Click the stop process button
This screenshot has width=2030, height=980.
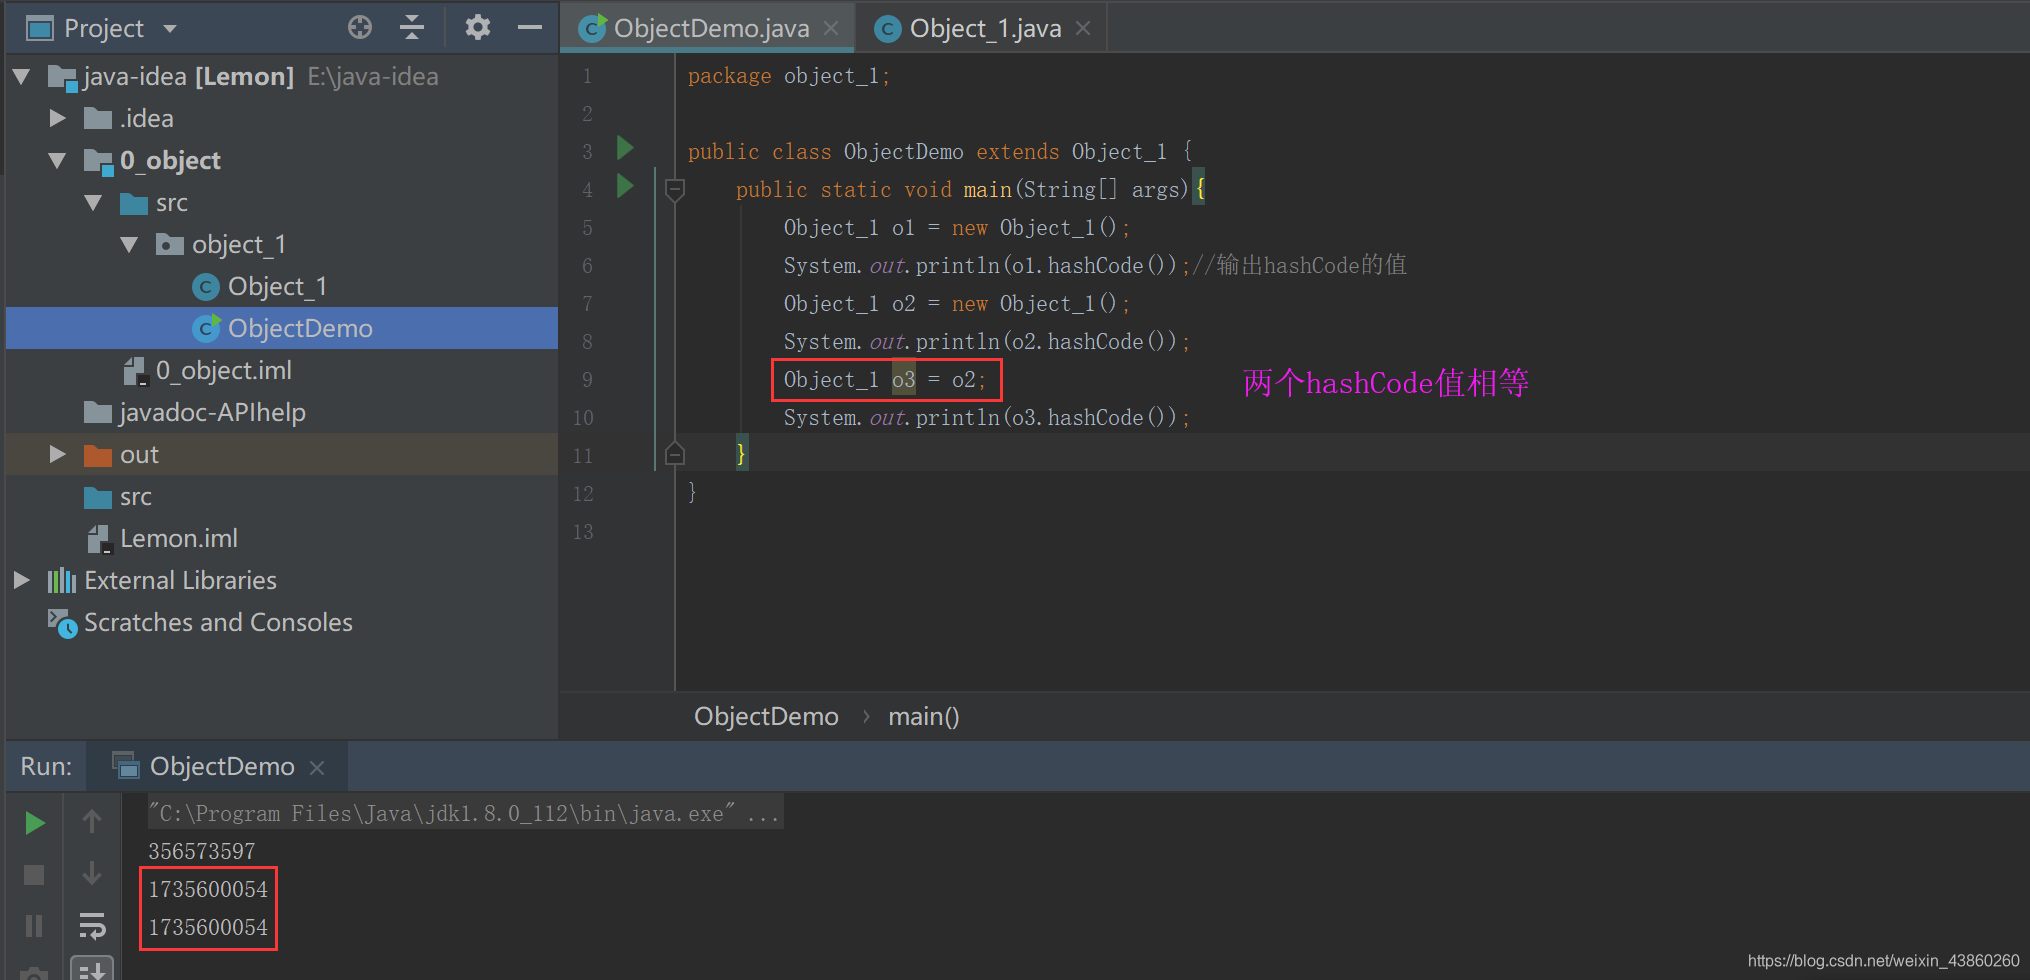34,875
